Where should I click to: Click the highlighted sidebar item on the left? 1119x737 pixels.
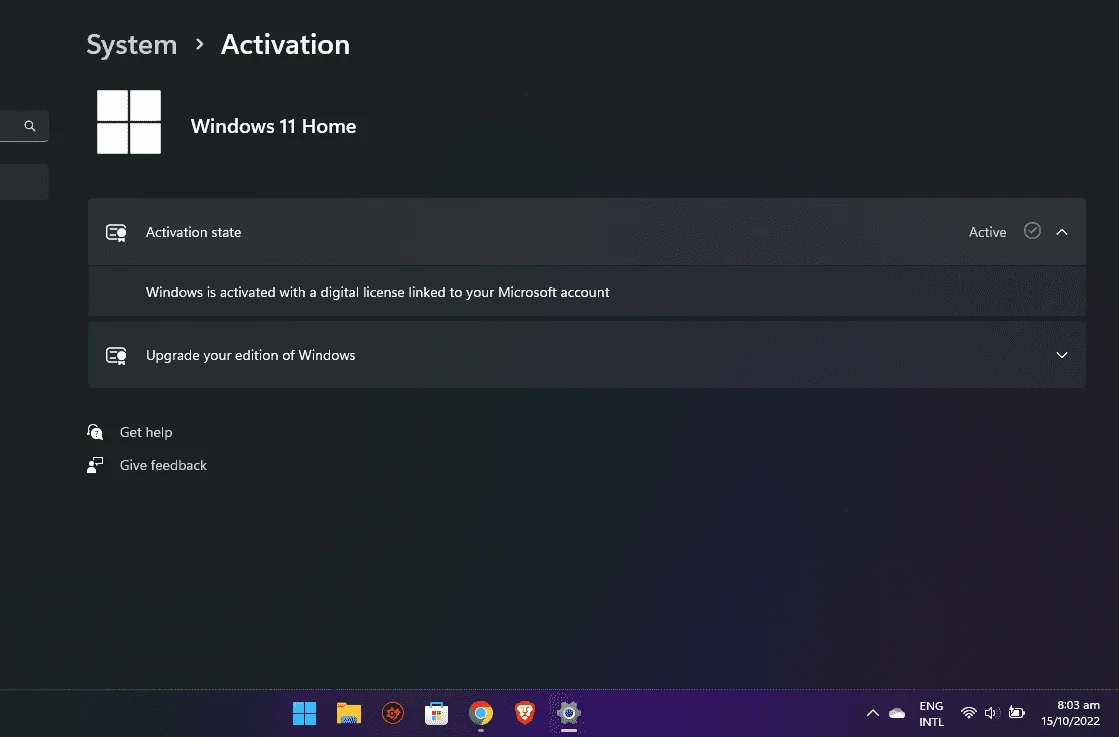(x=24, y=182)
